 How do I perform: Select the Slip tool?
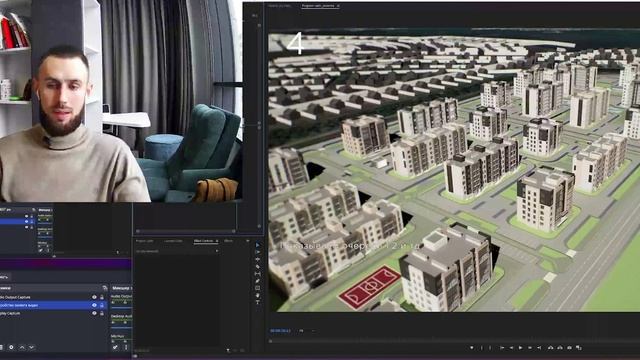pyautogui.click(x=258, y=273)
